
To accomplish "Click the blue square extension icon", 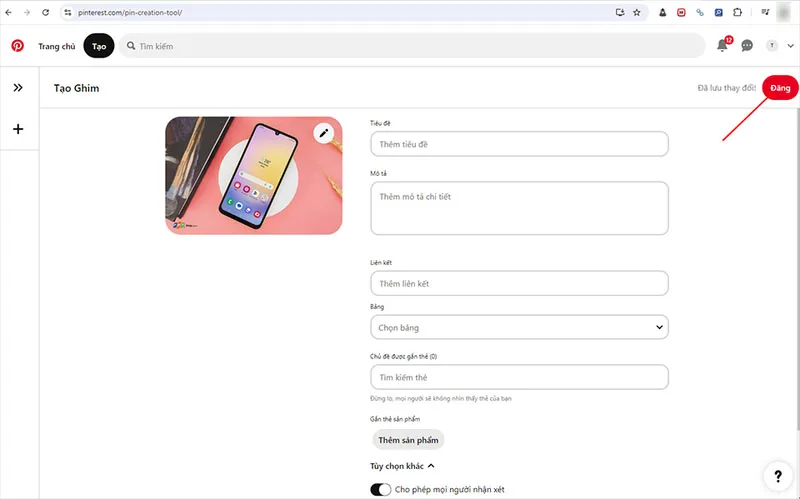I will click(718, 12).
